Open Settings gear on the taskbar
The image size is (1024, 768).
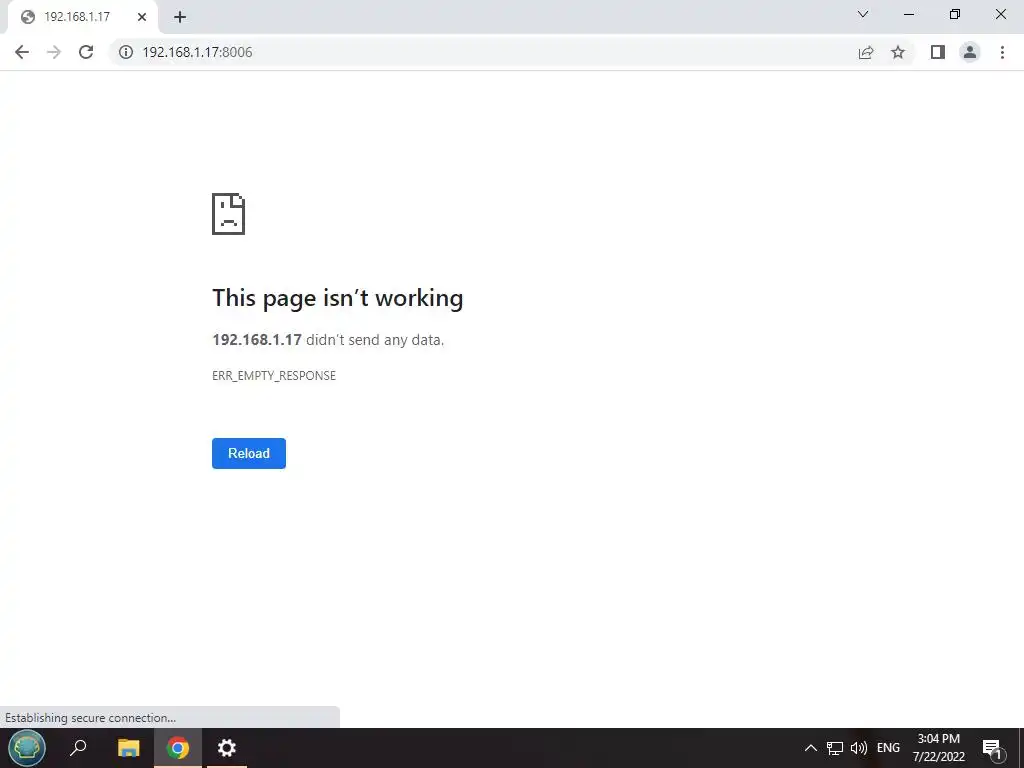227,748
